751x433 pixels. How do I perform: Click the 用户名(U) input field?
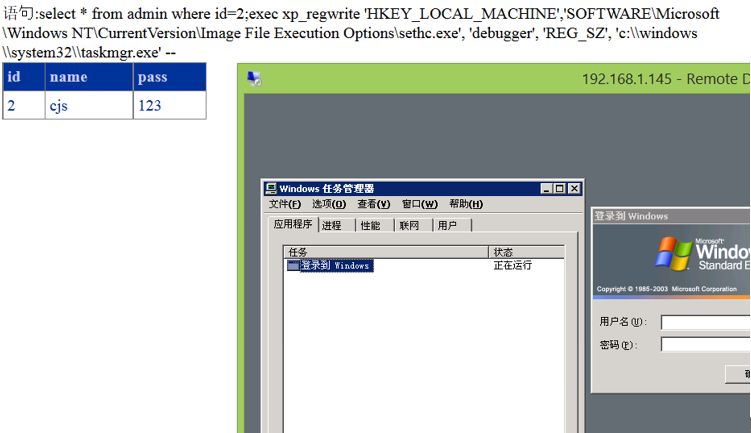[x=705, y=322]
